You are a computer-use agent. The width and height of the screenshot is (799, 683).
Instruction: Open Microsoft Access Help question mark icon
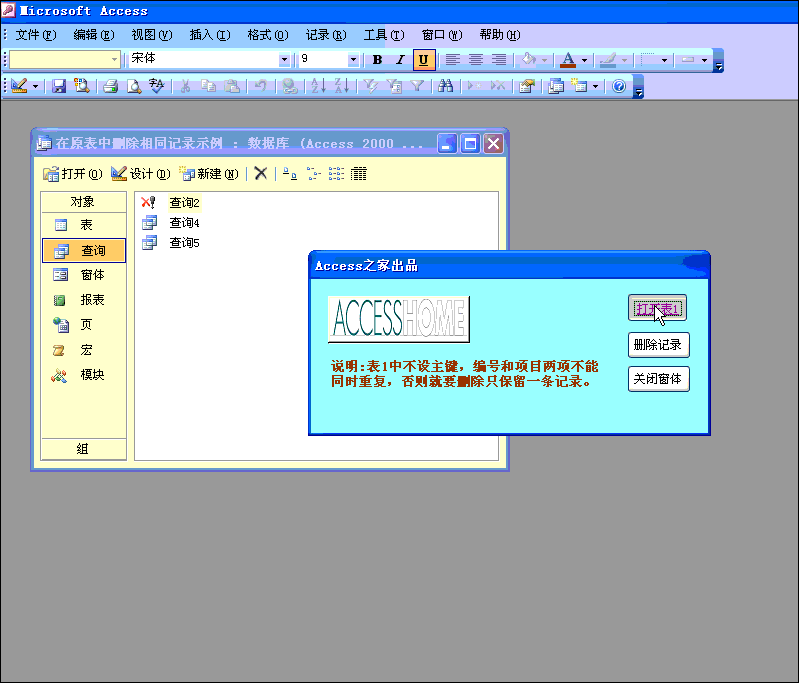(x=619, y=86)
